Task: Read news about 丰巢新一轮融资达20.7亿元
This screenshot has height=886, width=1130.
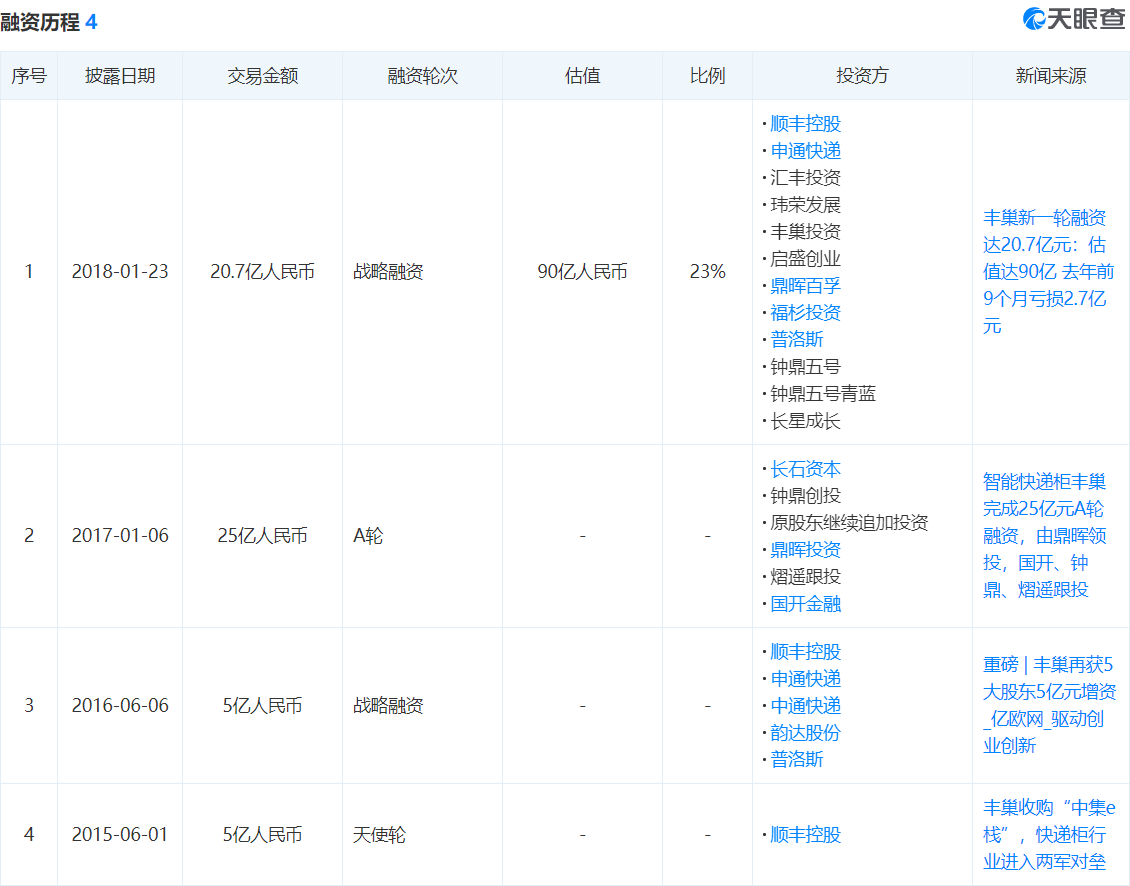Action: [1045, 272]
